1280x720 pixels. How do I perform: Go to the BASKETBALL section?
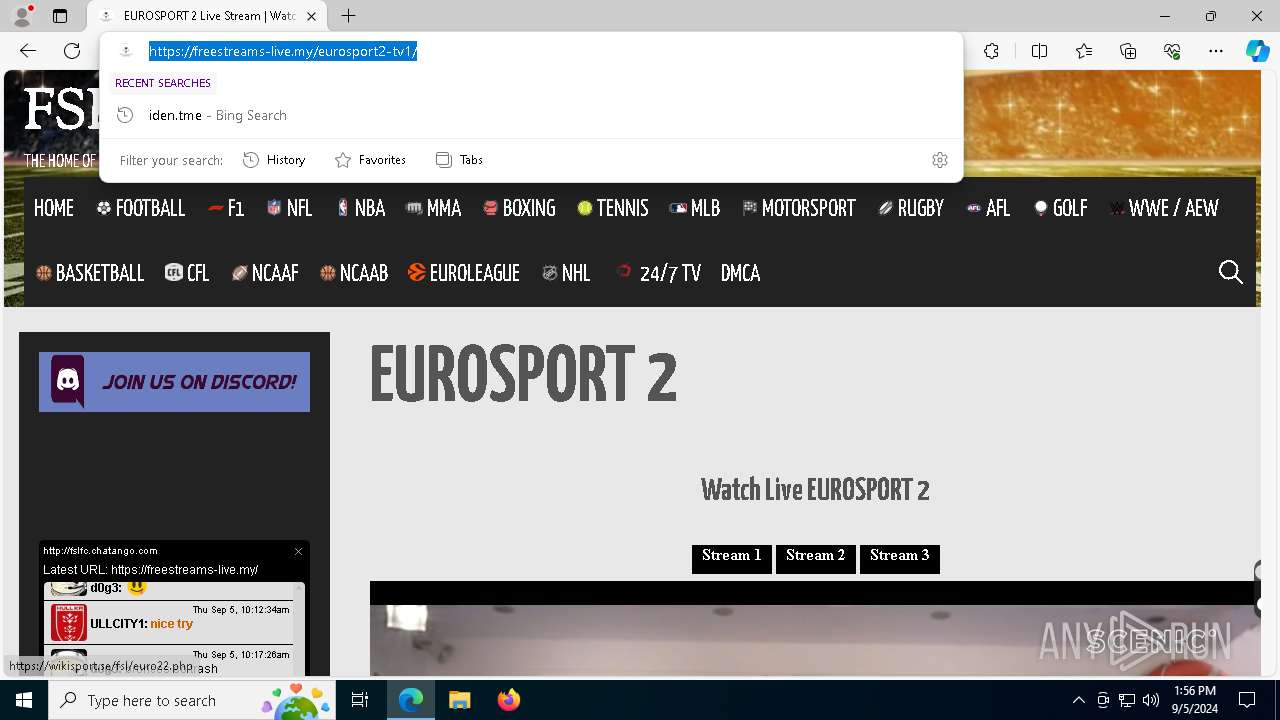point(90,273)
